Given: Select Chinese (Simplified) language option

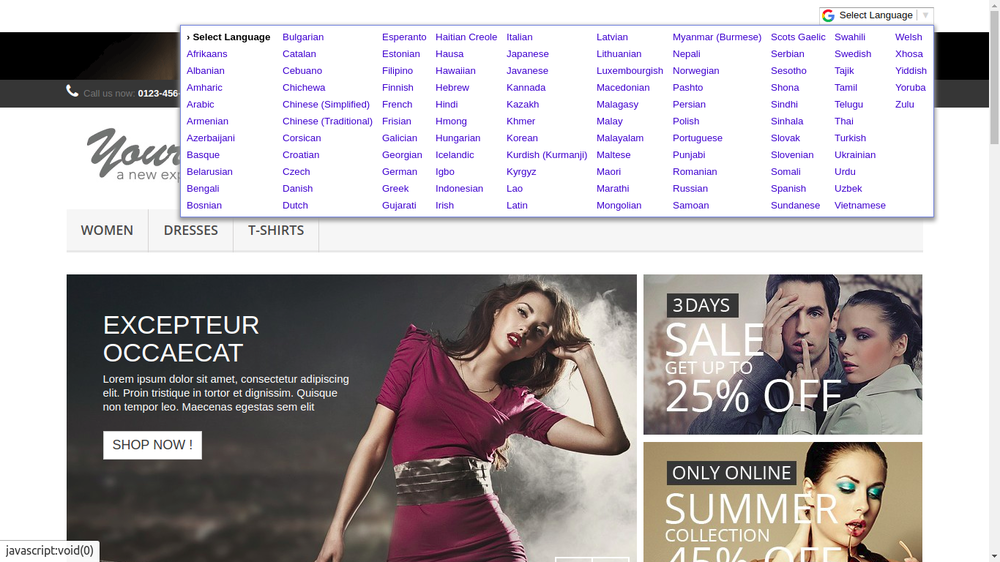Looking at the screenshot, I should [326, 104].
